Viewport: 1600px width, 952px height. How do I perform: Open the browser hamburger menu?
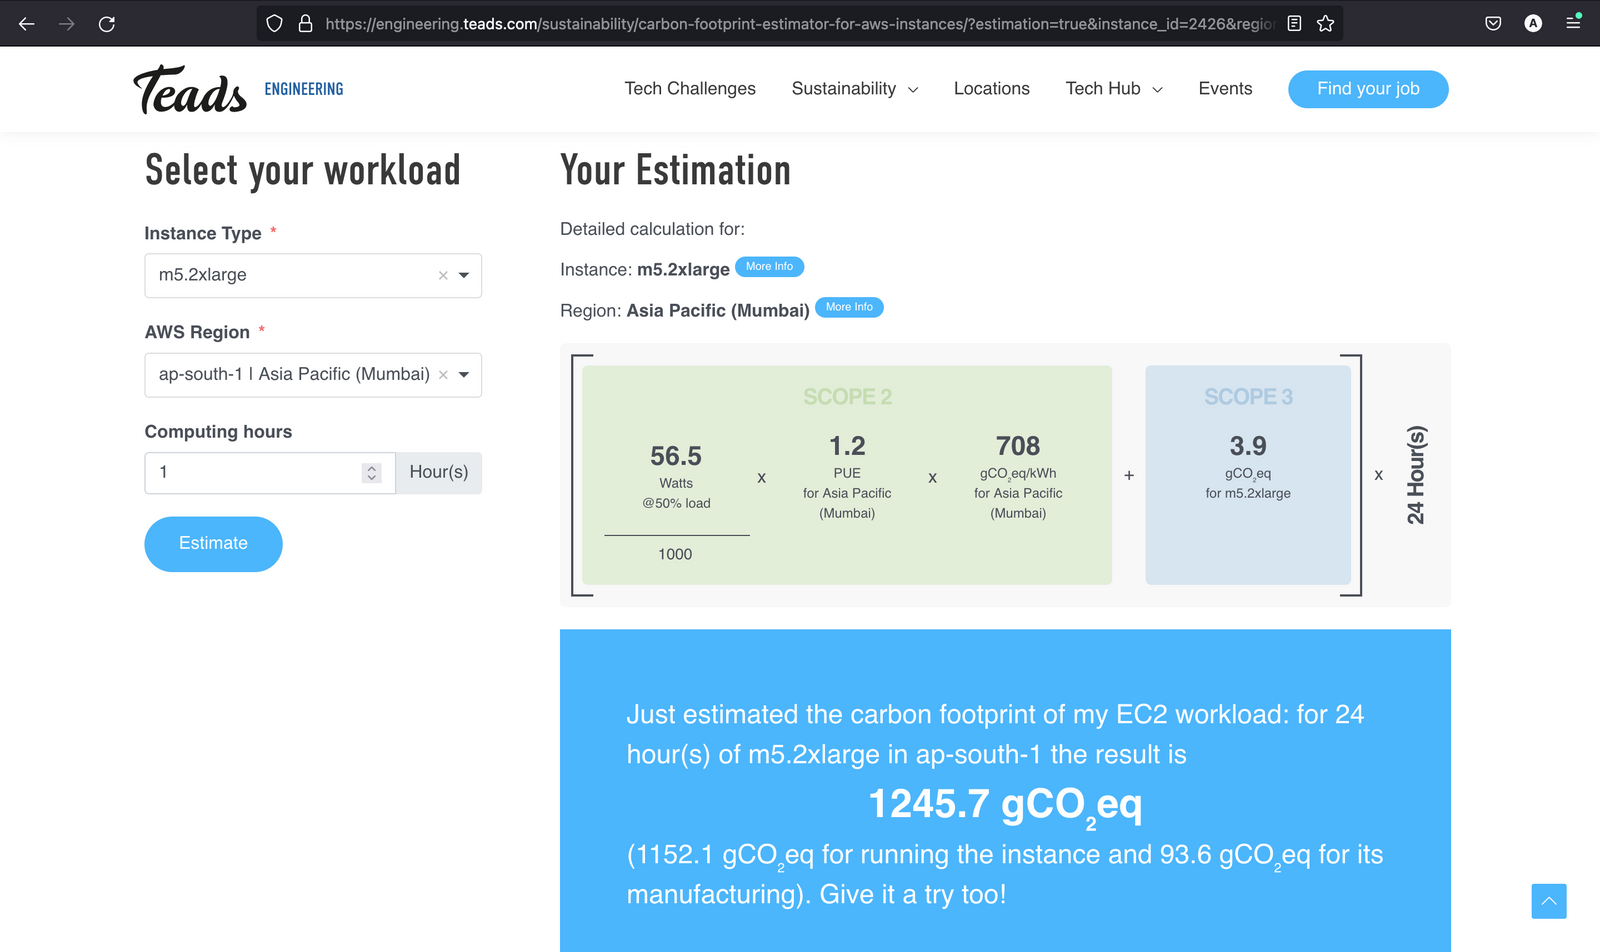(x=1573, y=23)
